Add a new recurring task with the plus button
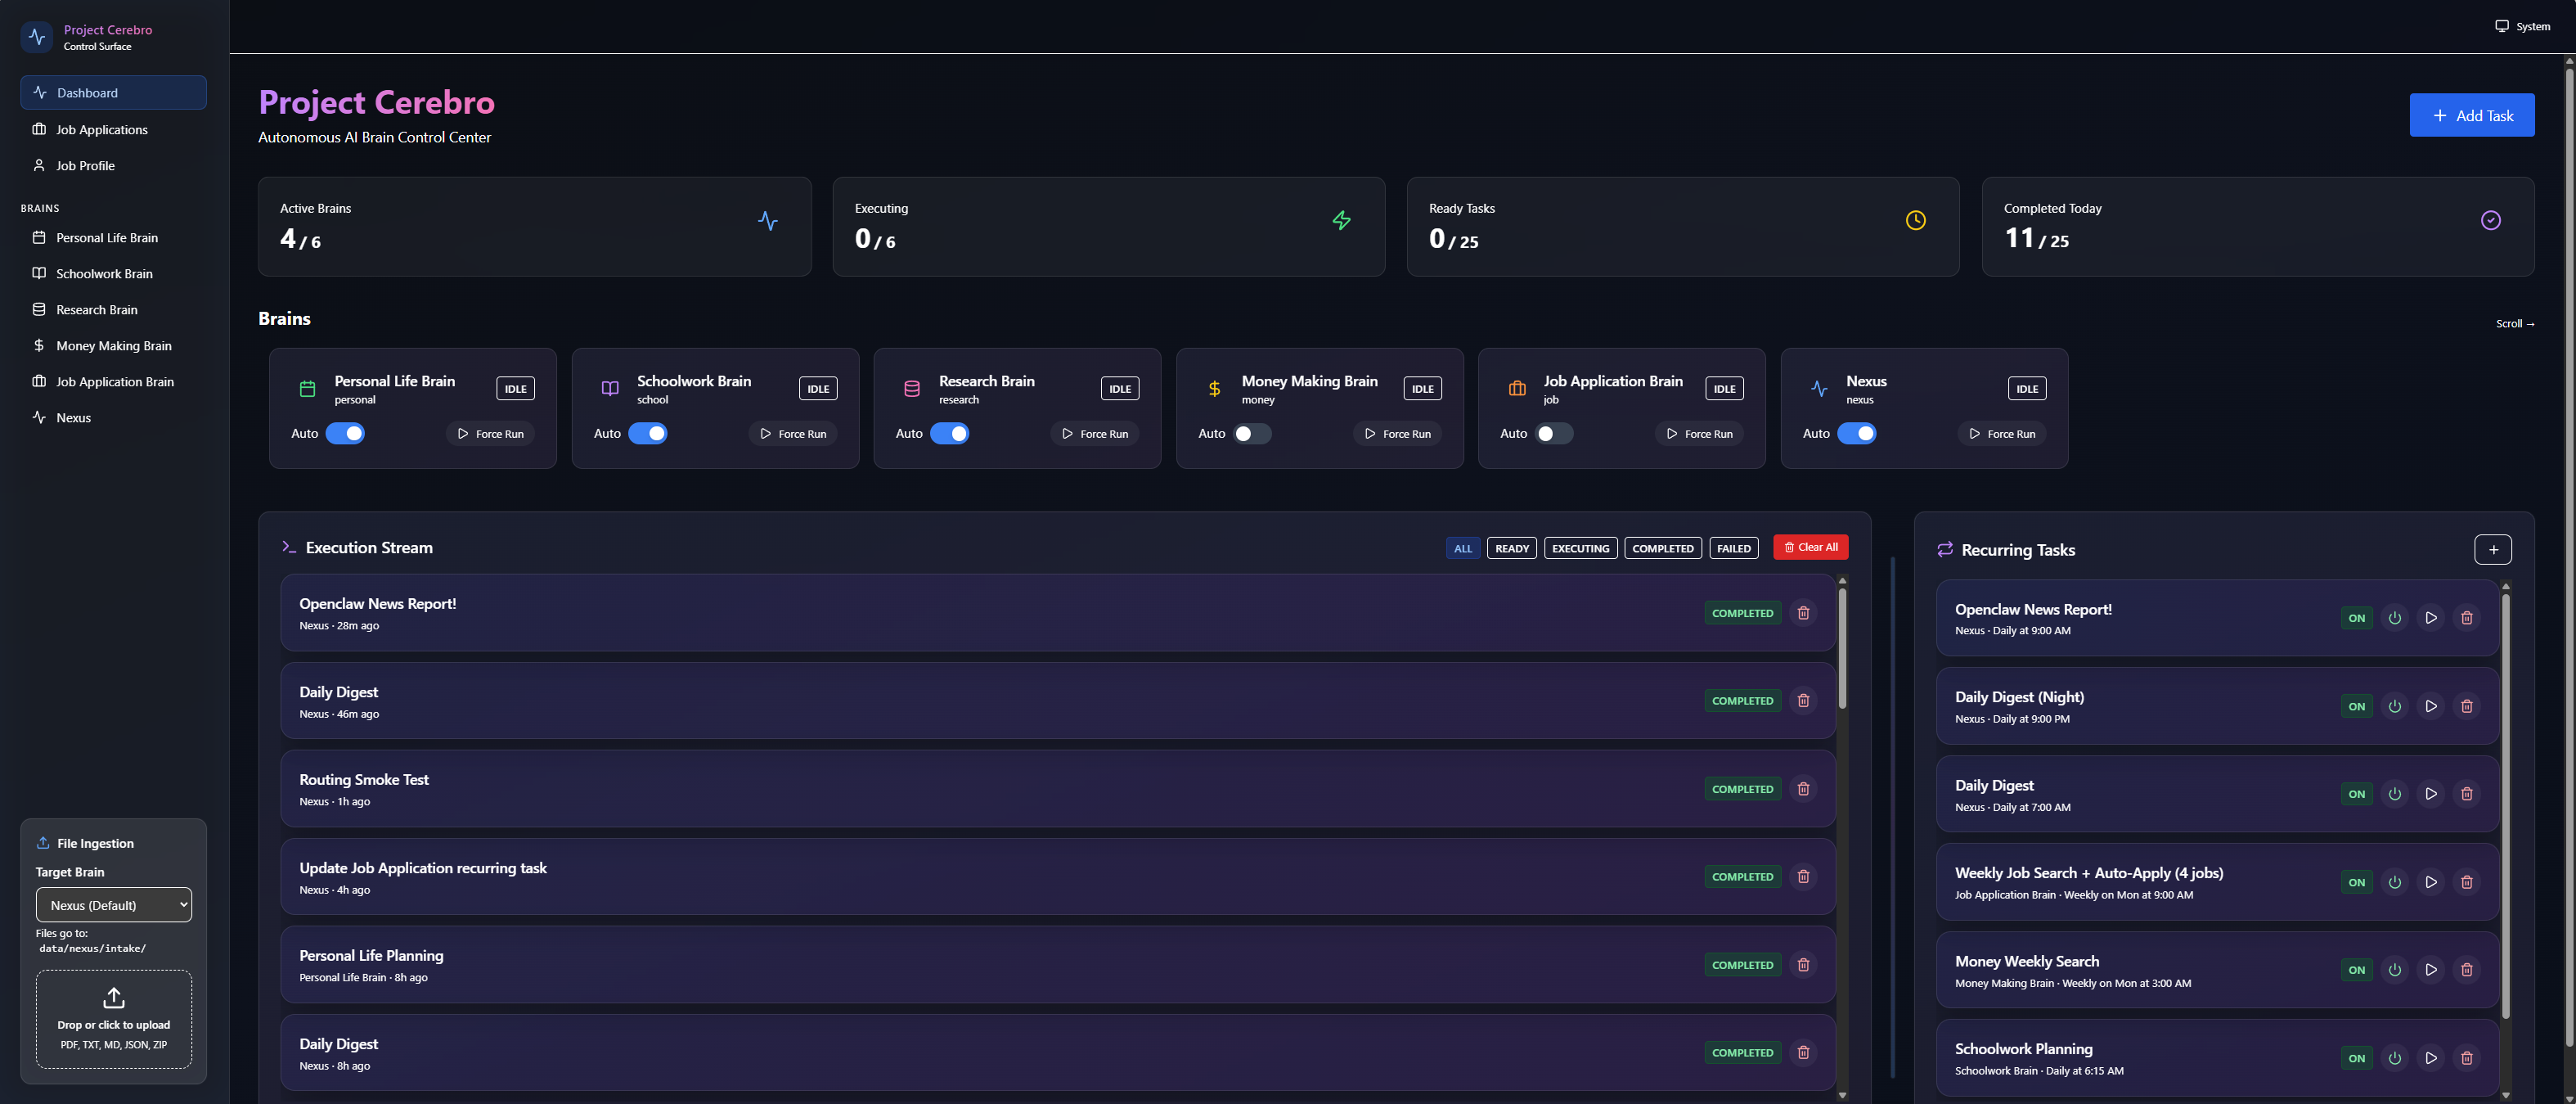 (x=2493, y=549)
